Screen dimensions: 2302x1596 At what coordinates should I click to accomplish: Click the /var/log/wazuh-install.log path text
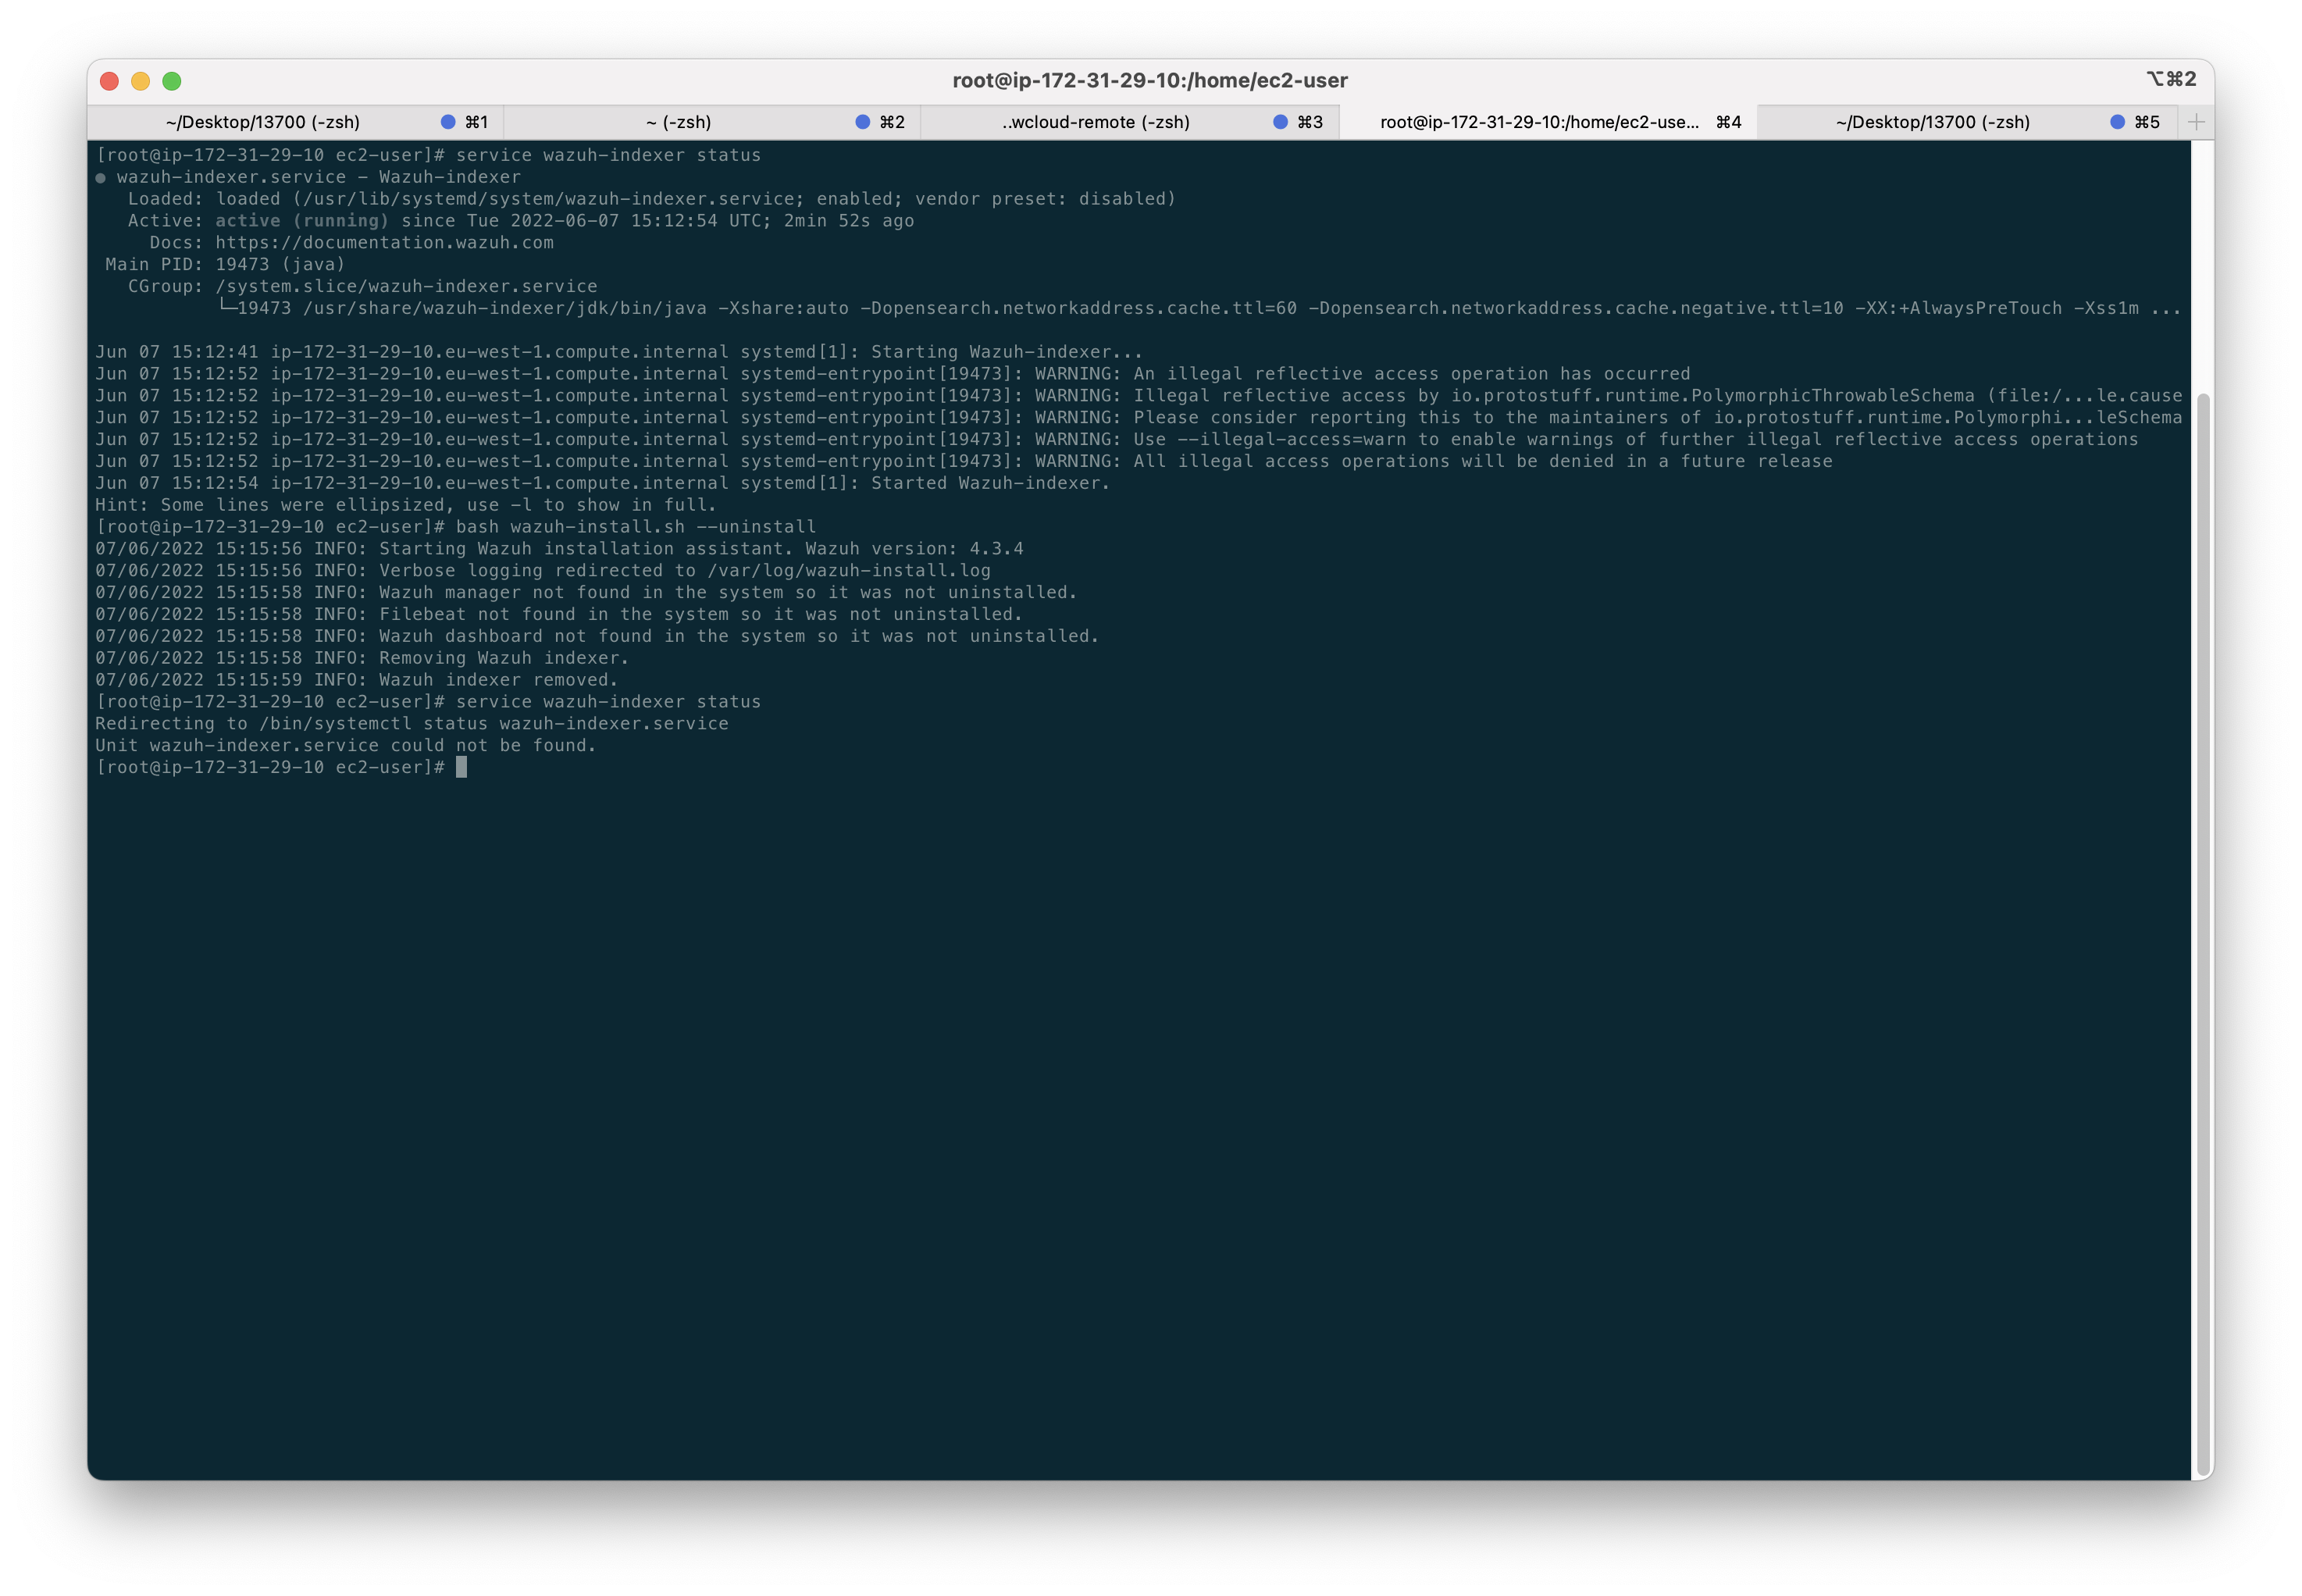coord(848,571)
